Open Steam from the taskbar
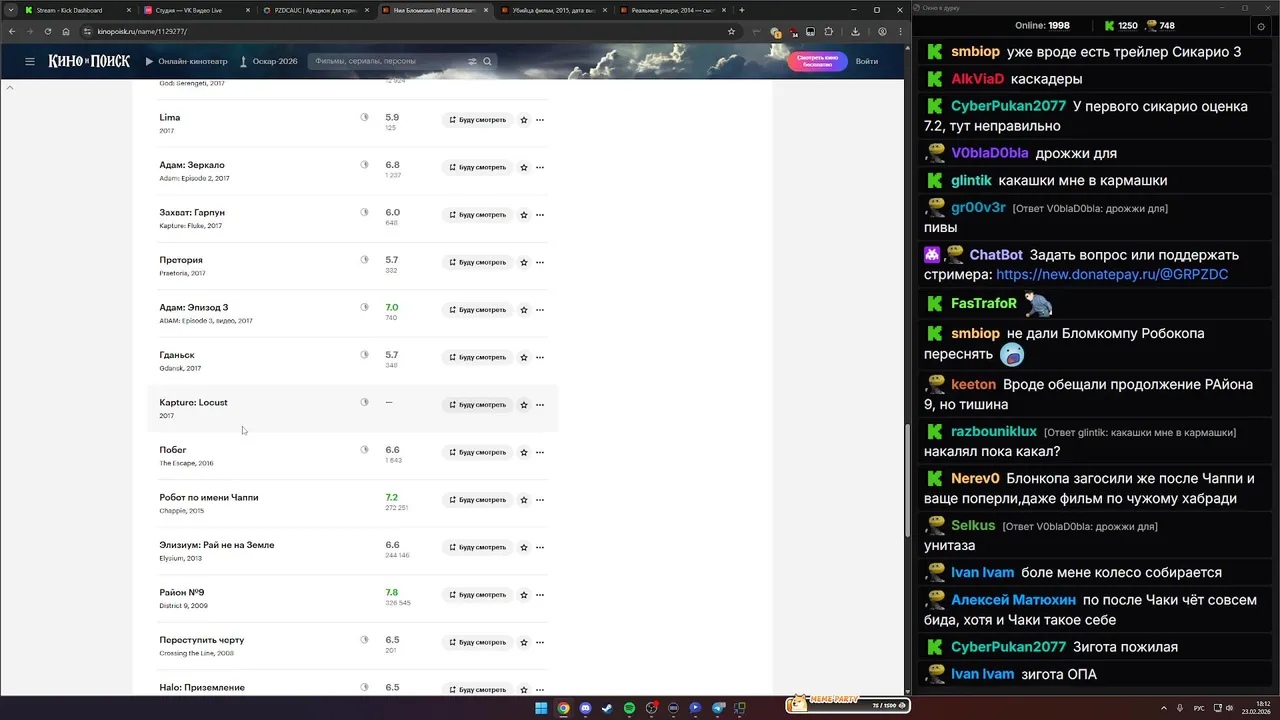Screen dimensions: 1280x720 coord(607,708)
